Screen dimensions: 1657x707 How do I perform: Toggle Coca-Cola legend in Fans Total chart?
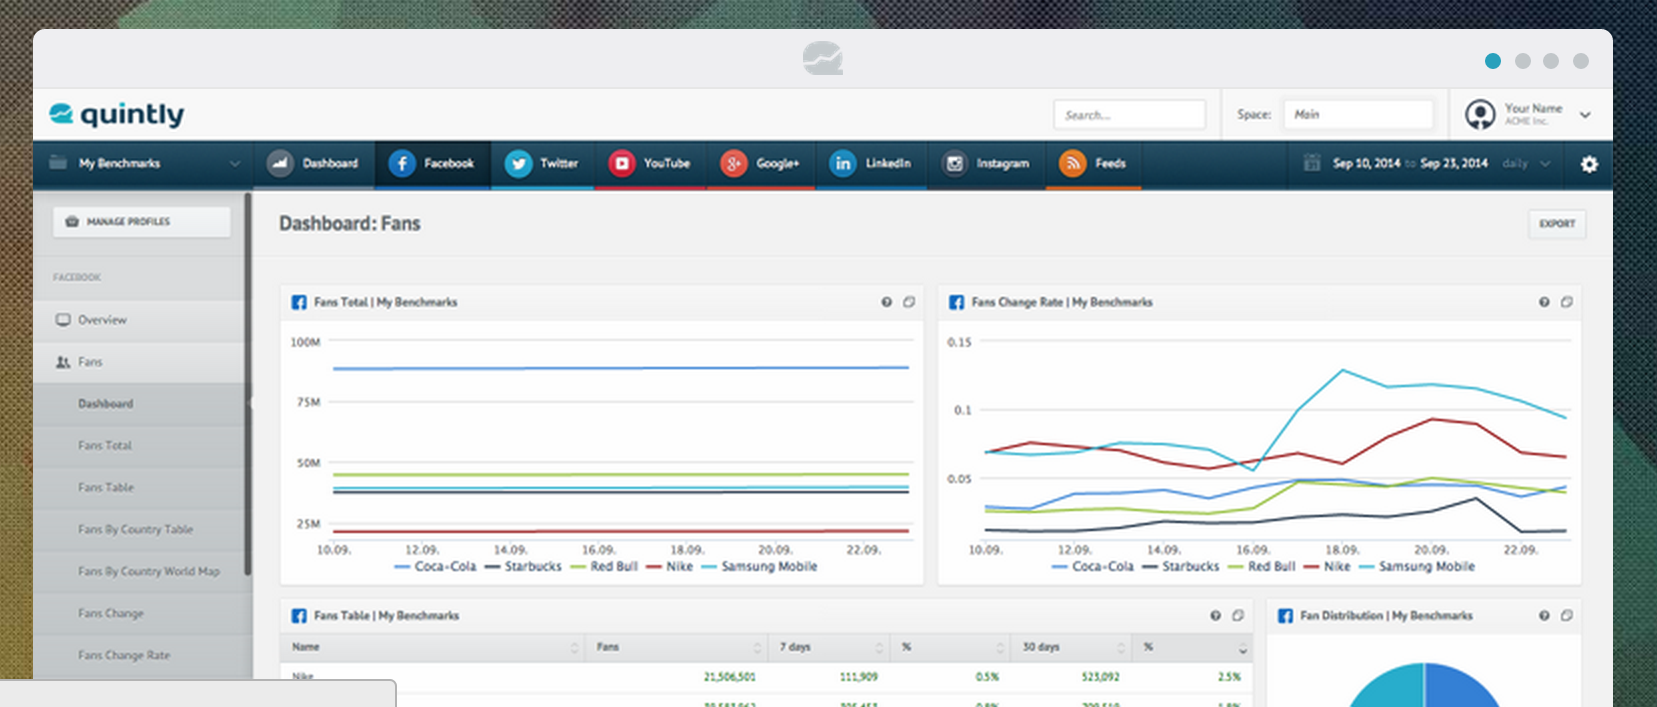436,567
